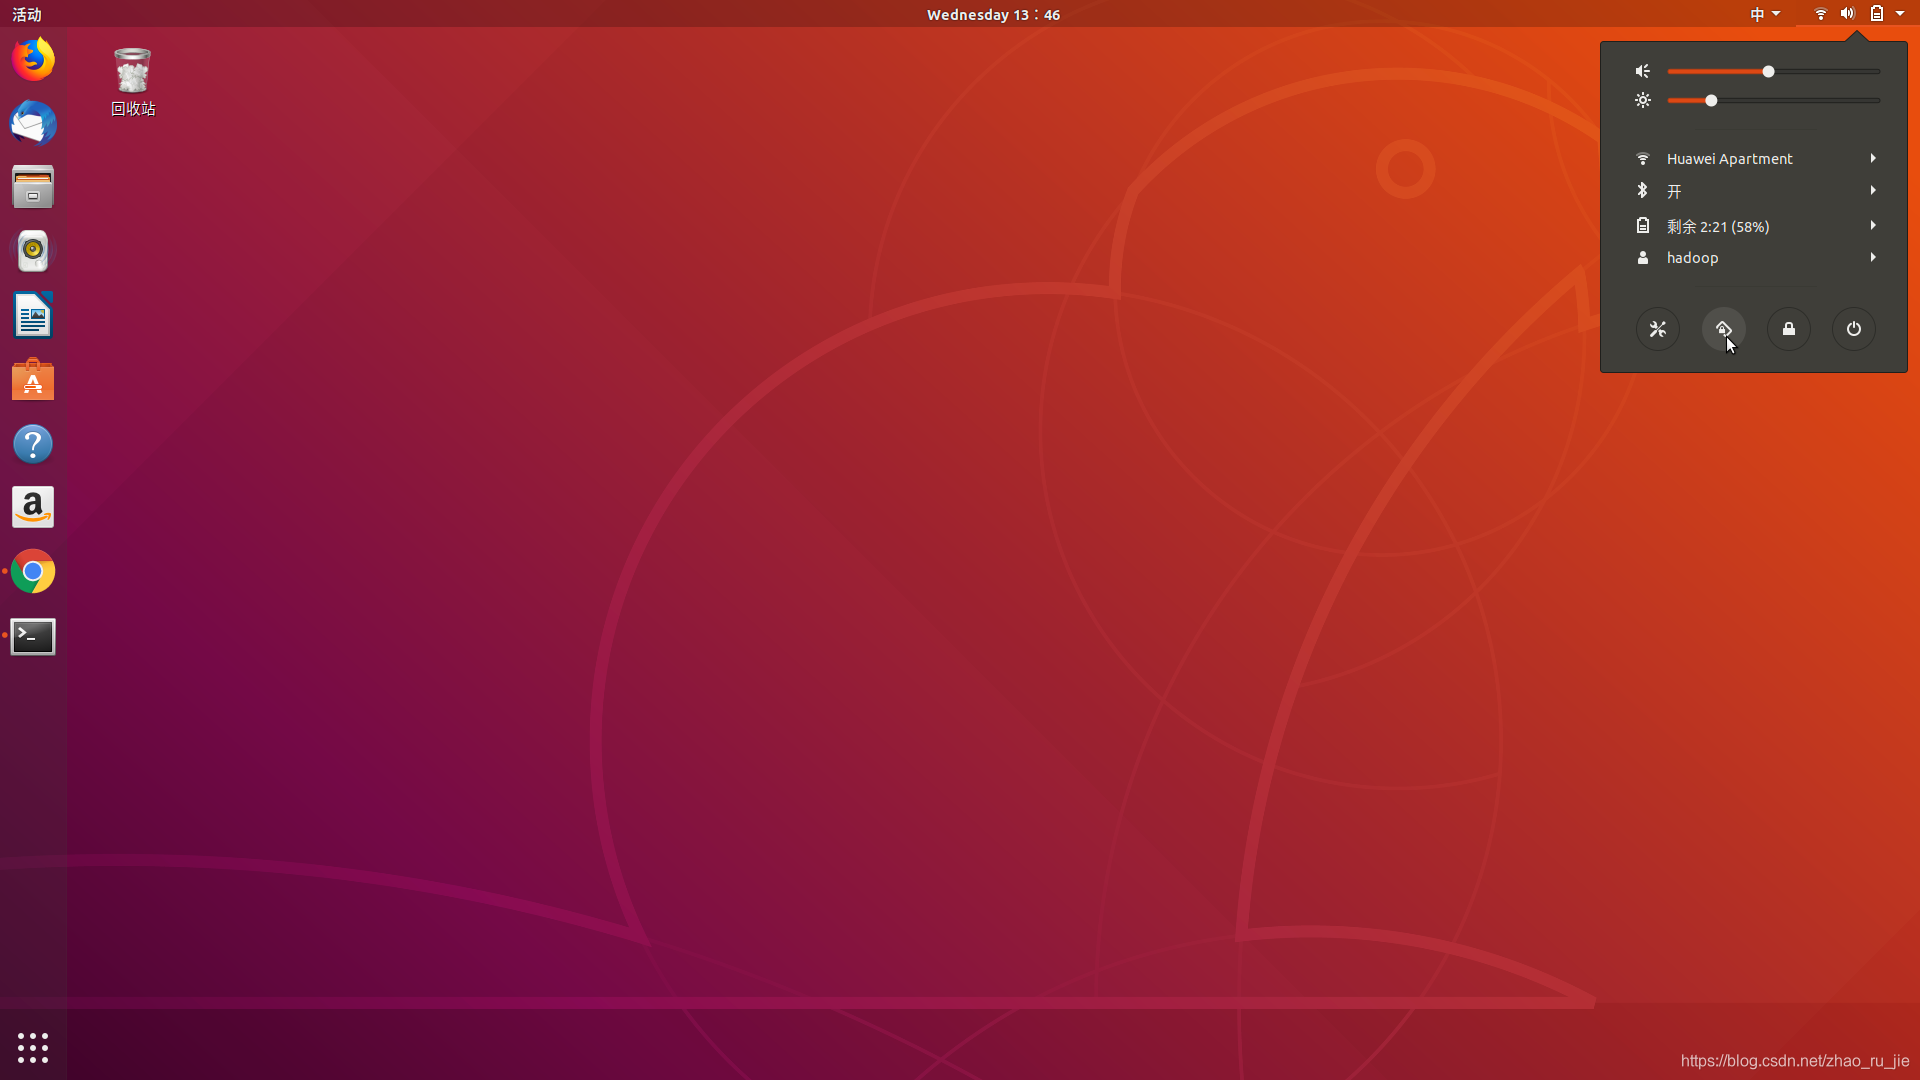Open LibreOffice Writer
1920x1080 pixels.
click(33, 316)
